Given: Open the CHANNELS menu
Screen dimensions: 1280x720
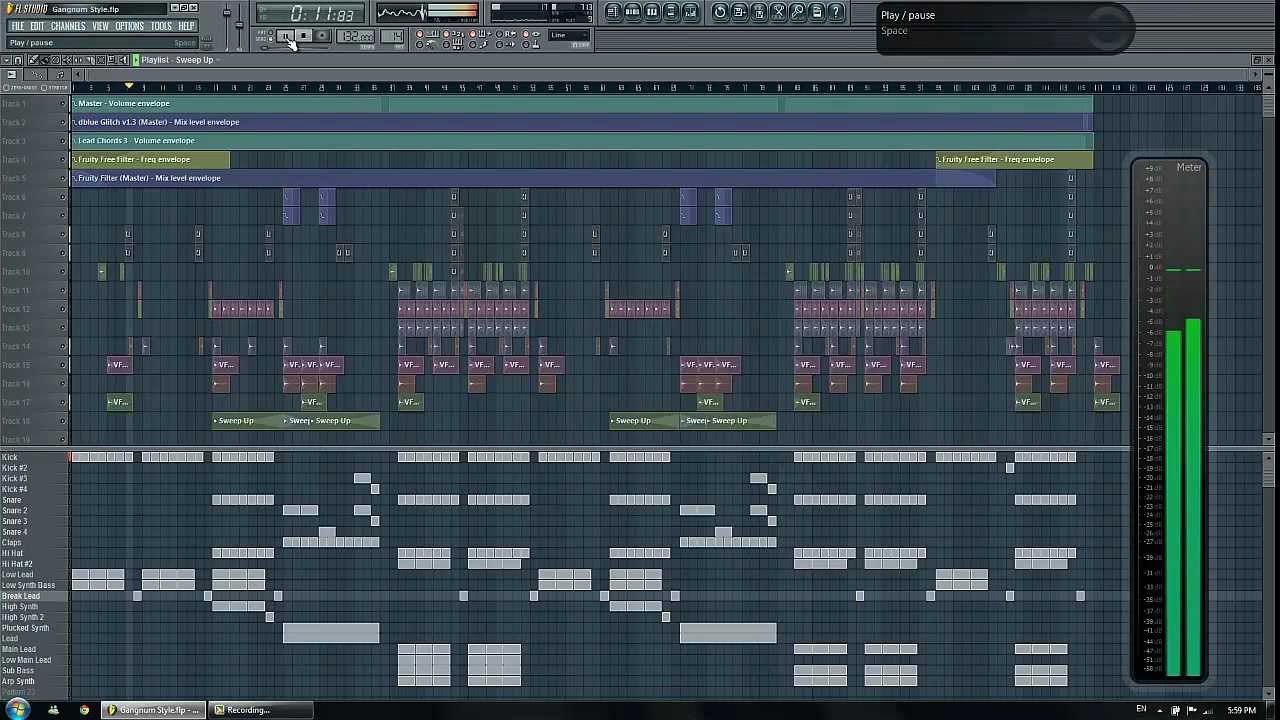Looking at the screenshot, I should (68, 26).
